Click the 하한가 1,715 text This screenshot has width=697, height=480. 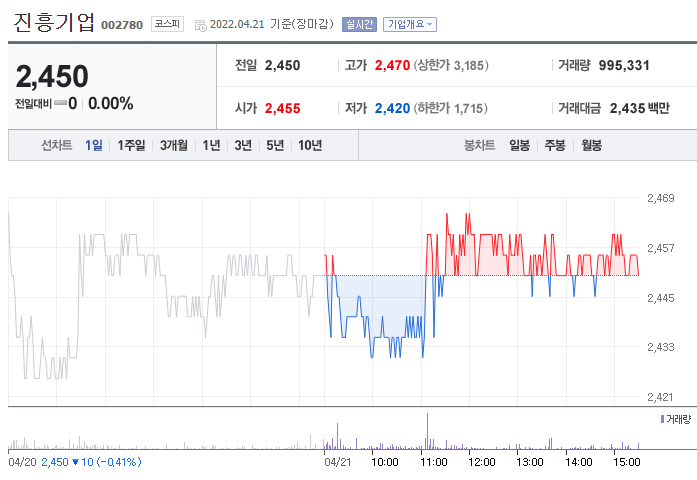click(450, 108)
